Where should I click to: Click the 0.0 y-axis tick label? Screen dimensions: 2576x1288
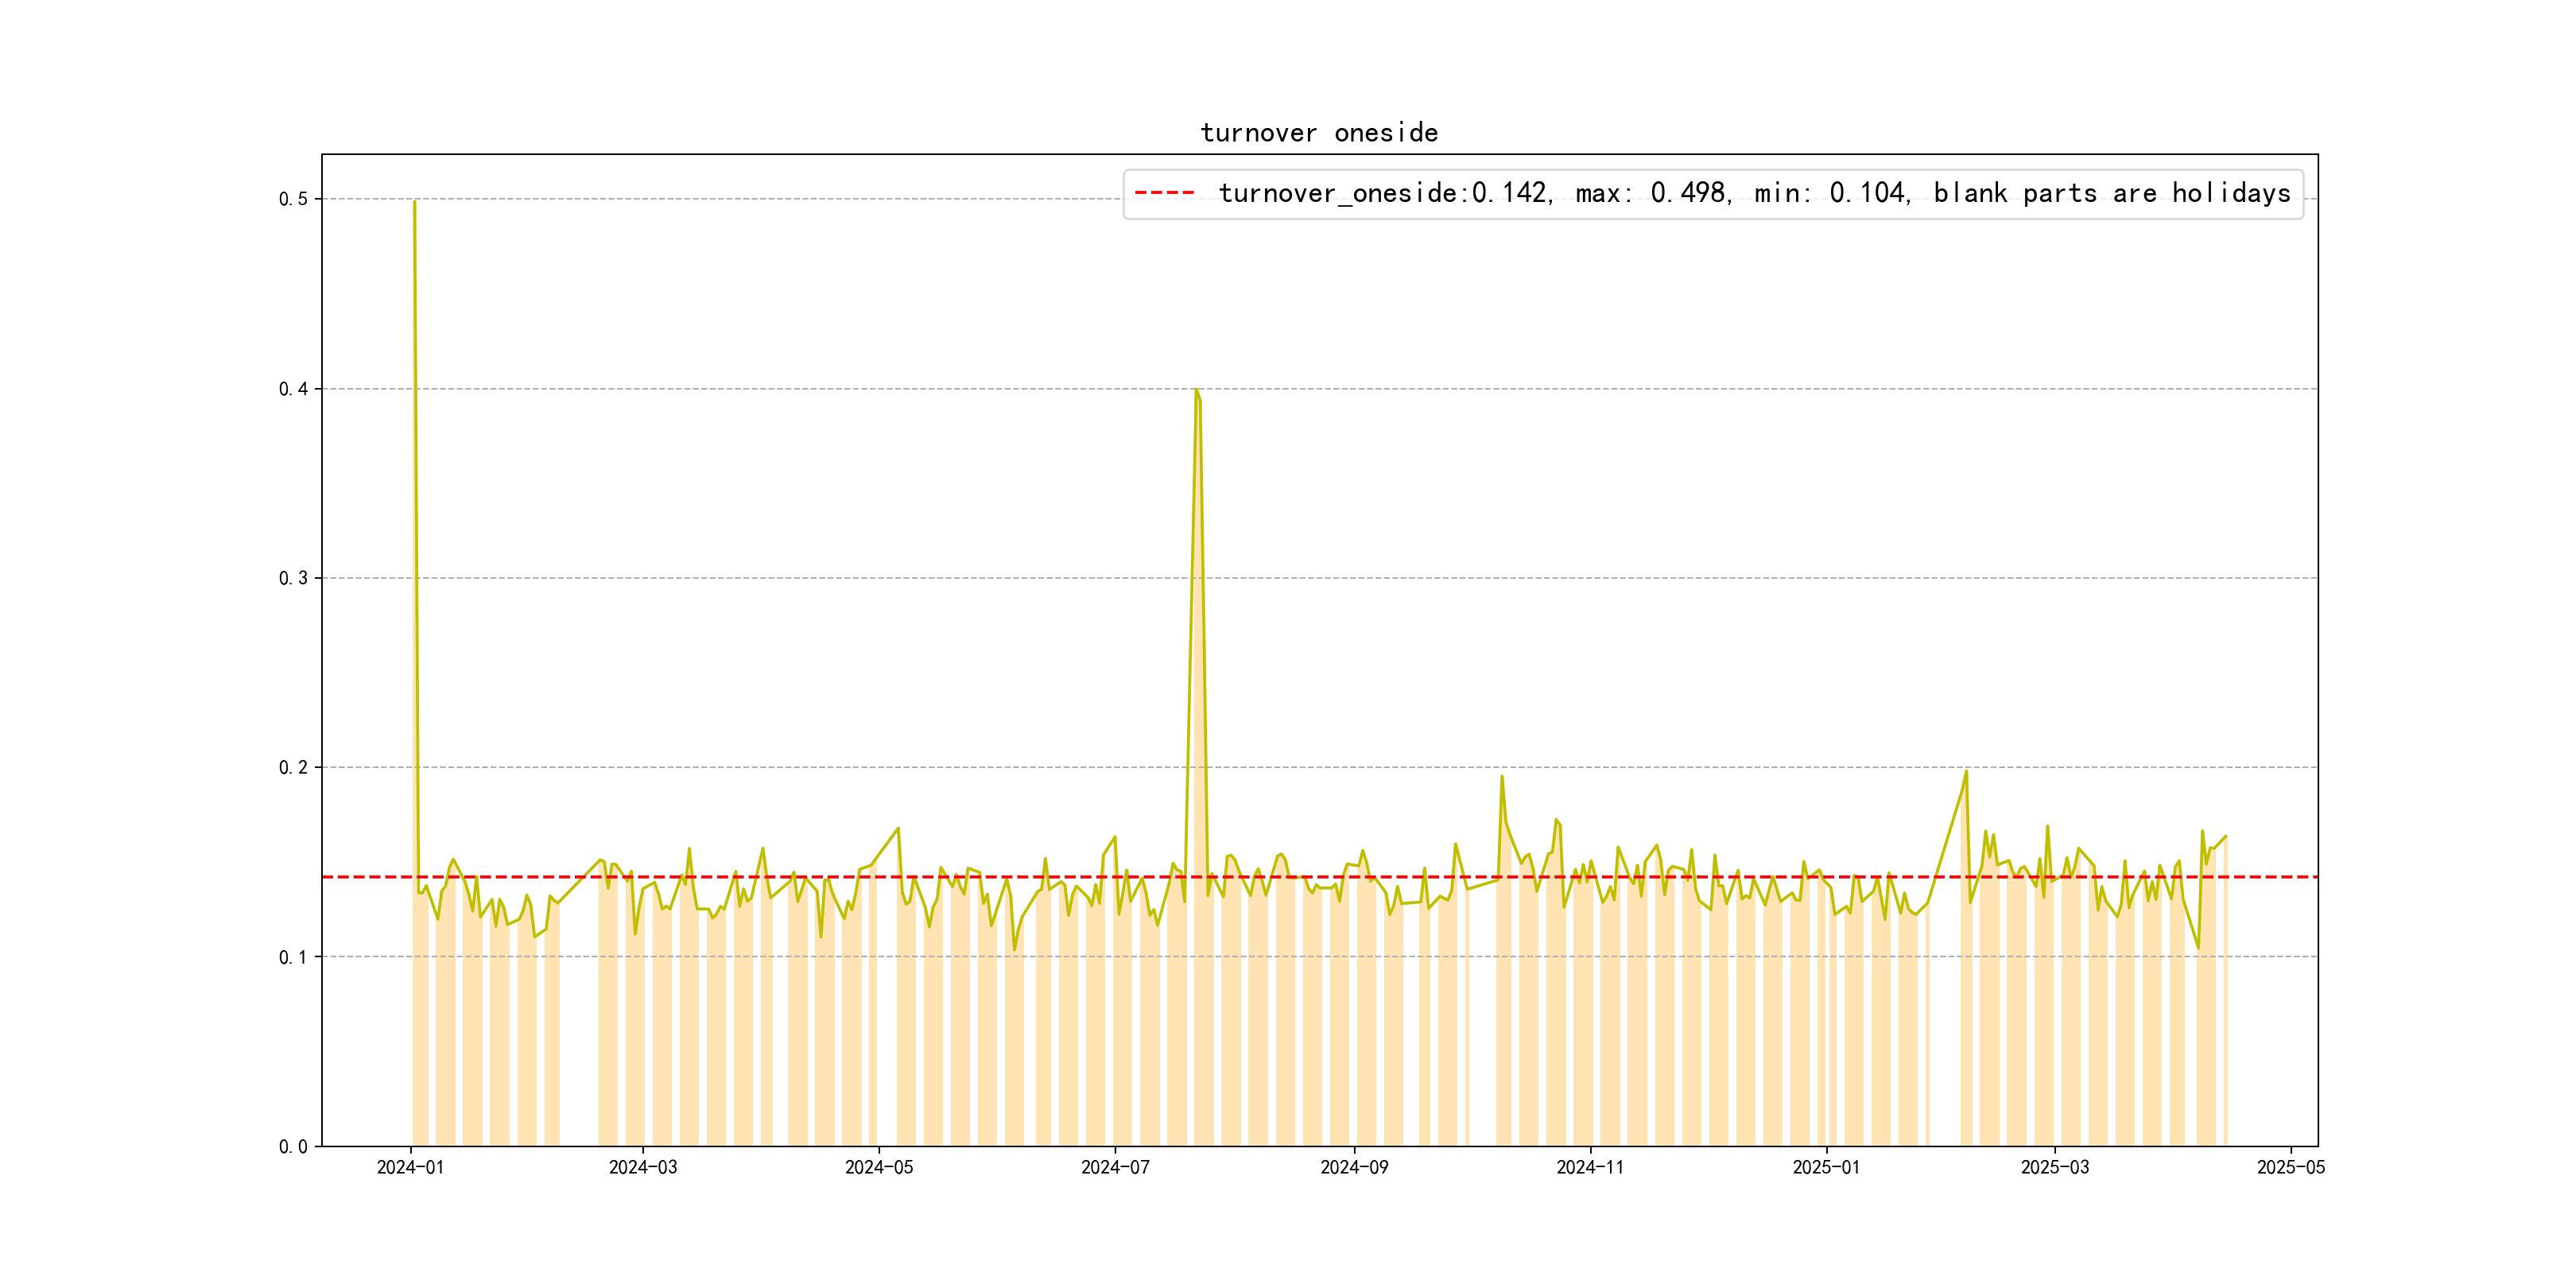point(293,1146)
